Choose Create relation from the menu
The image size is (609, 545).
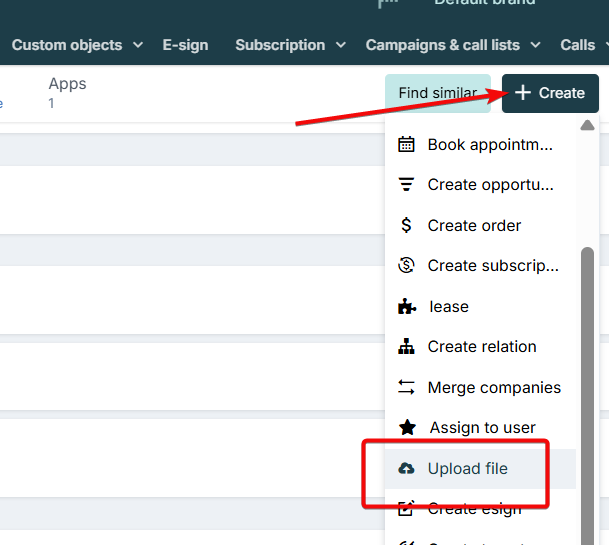coord(480,347)
